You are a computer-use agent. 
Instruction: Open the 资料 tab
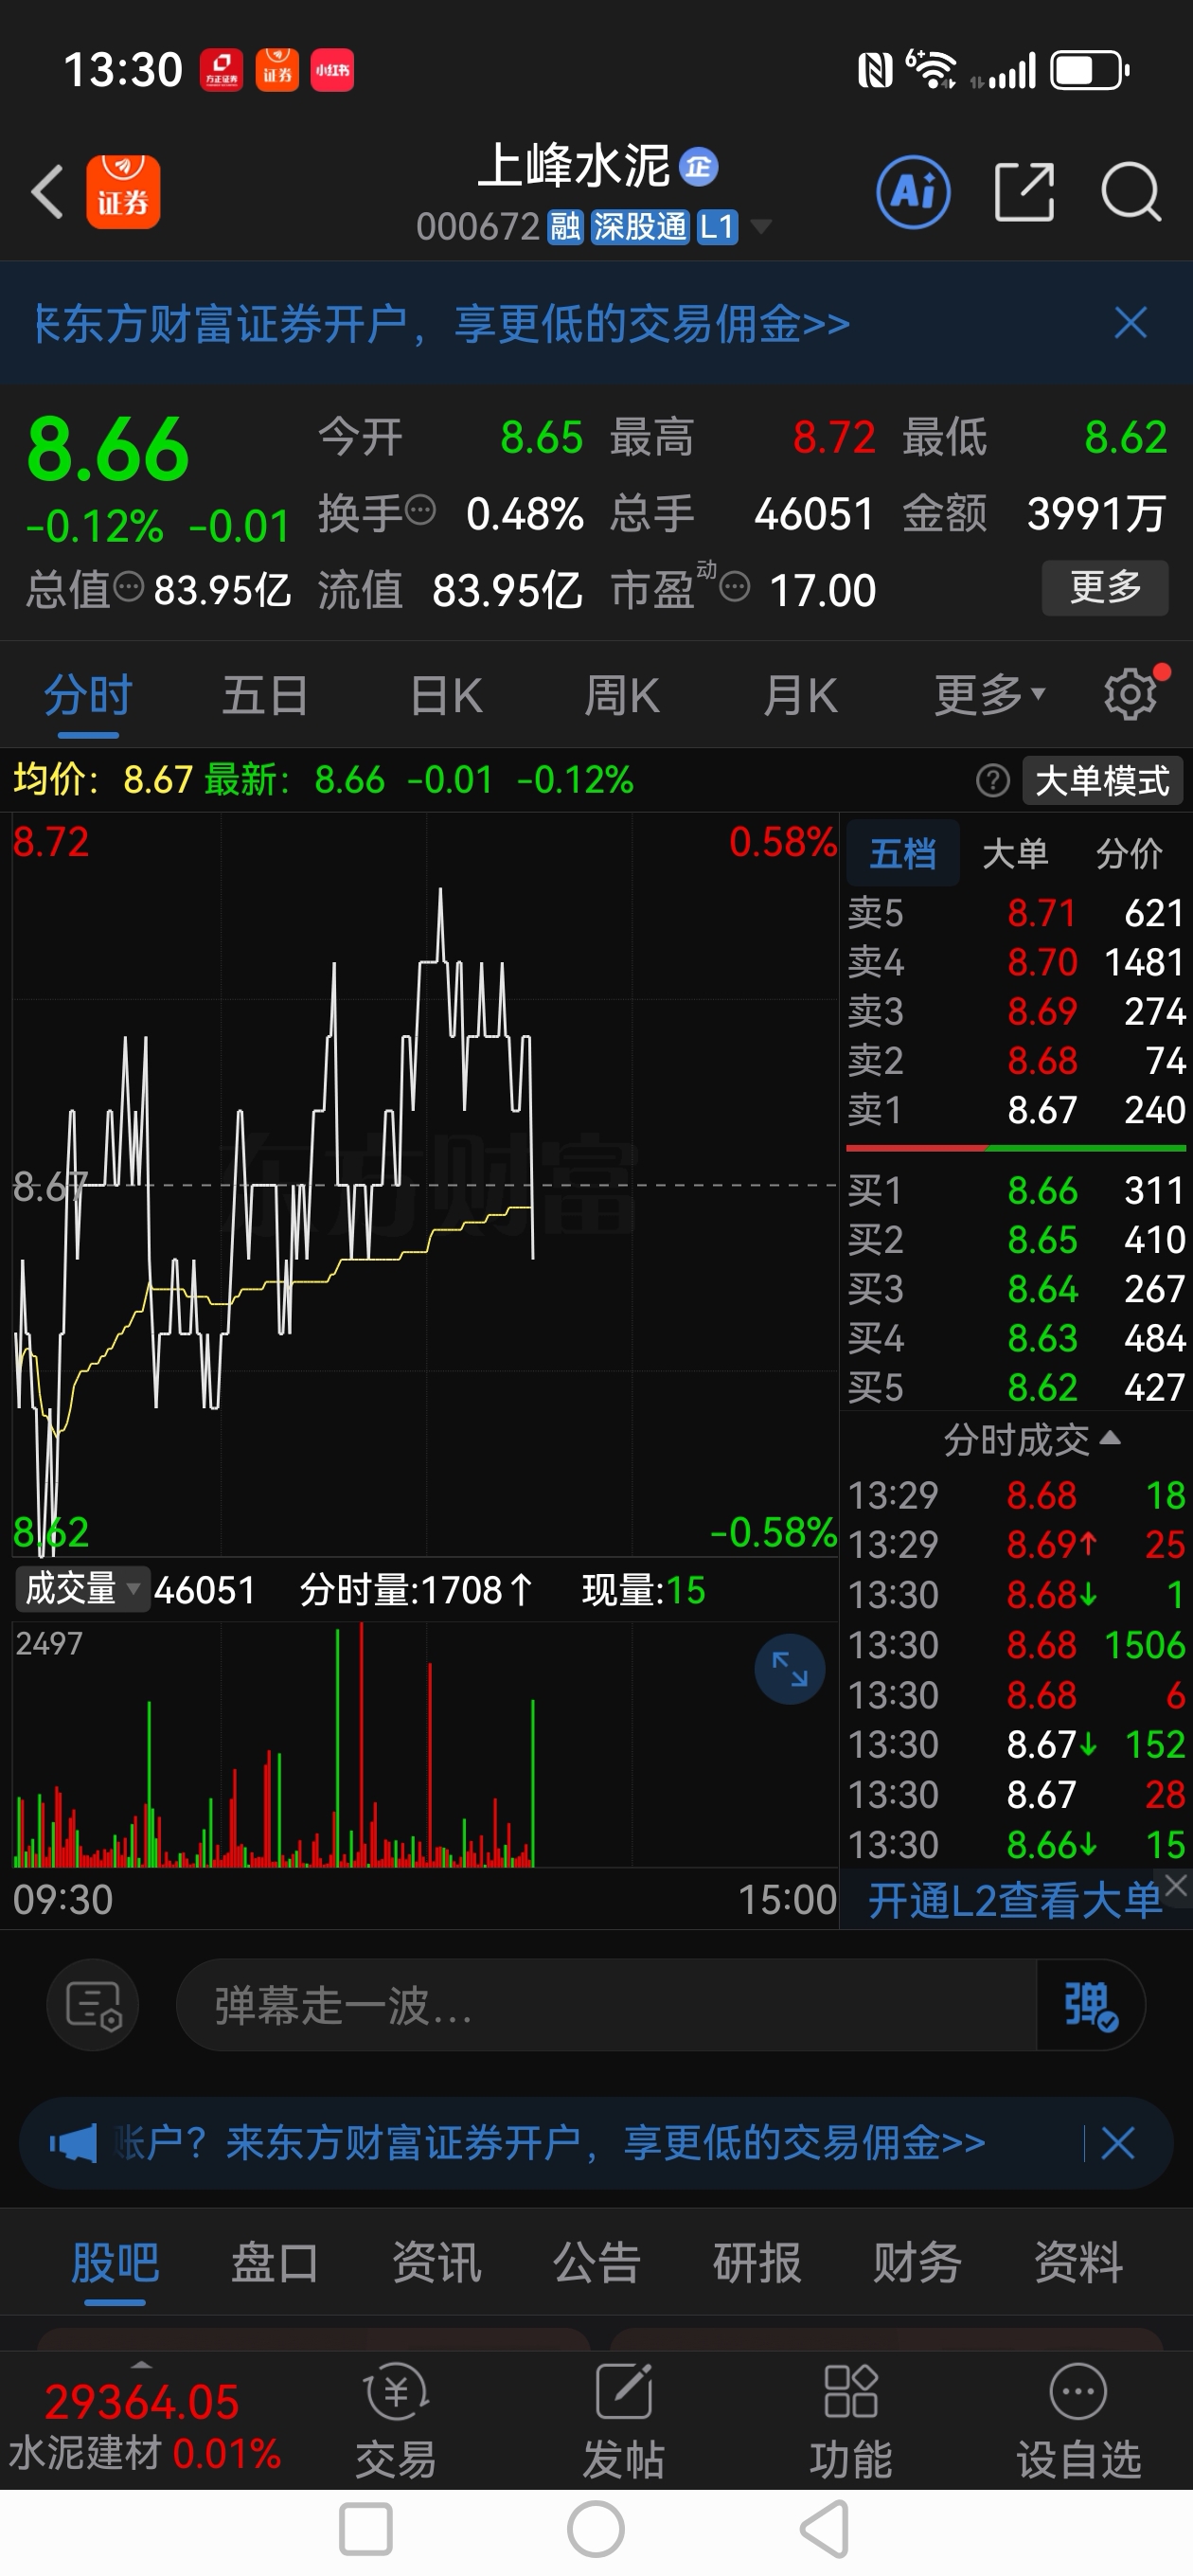tap(1078, 2263)
